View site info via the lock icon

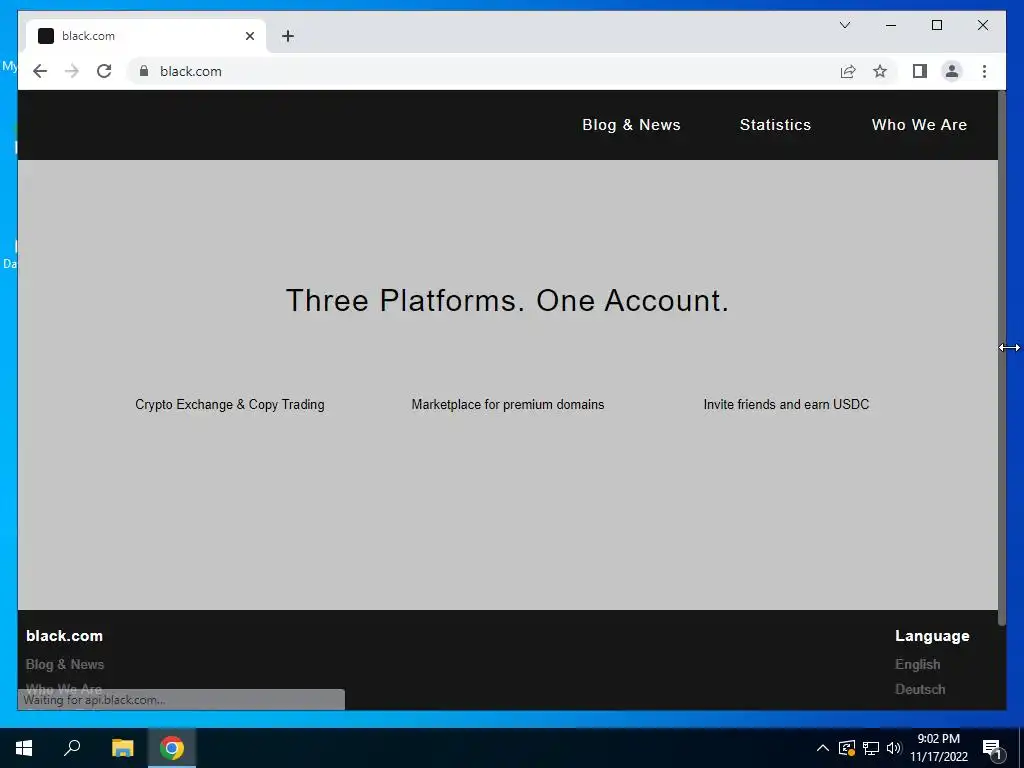(x=144, y=71)
